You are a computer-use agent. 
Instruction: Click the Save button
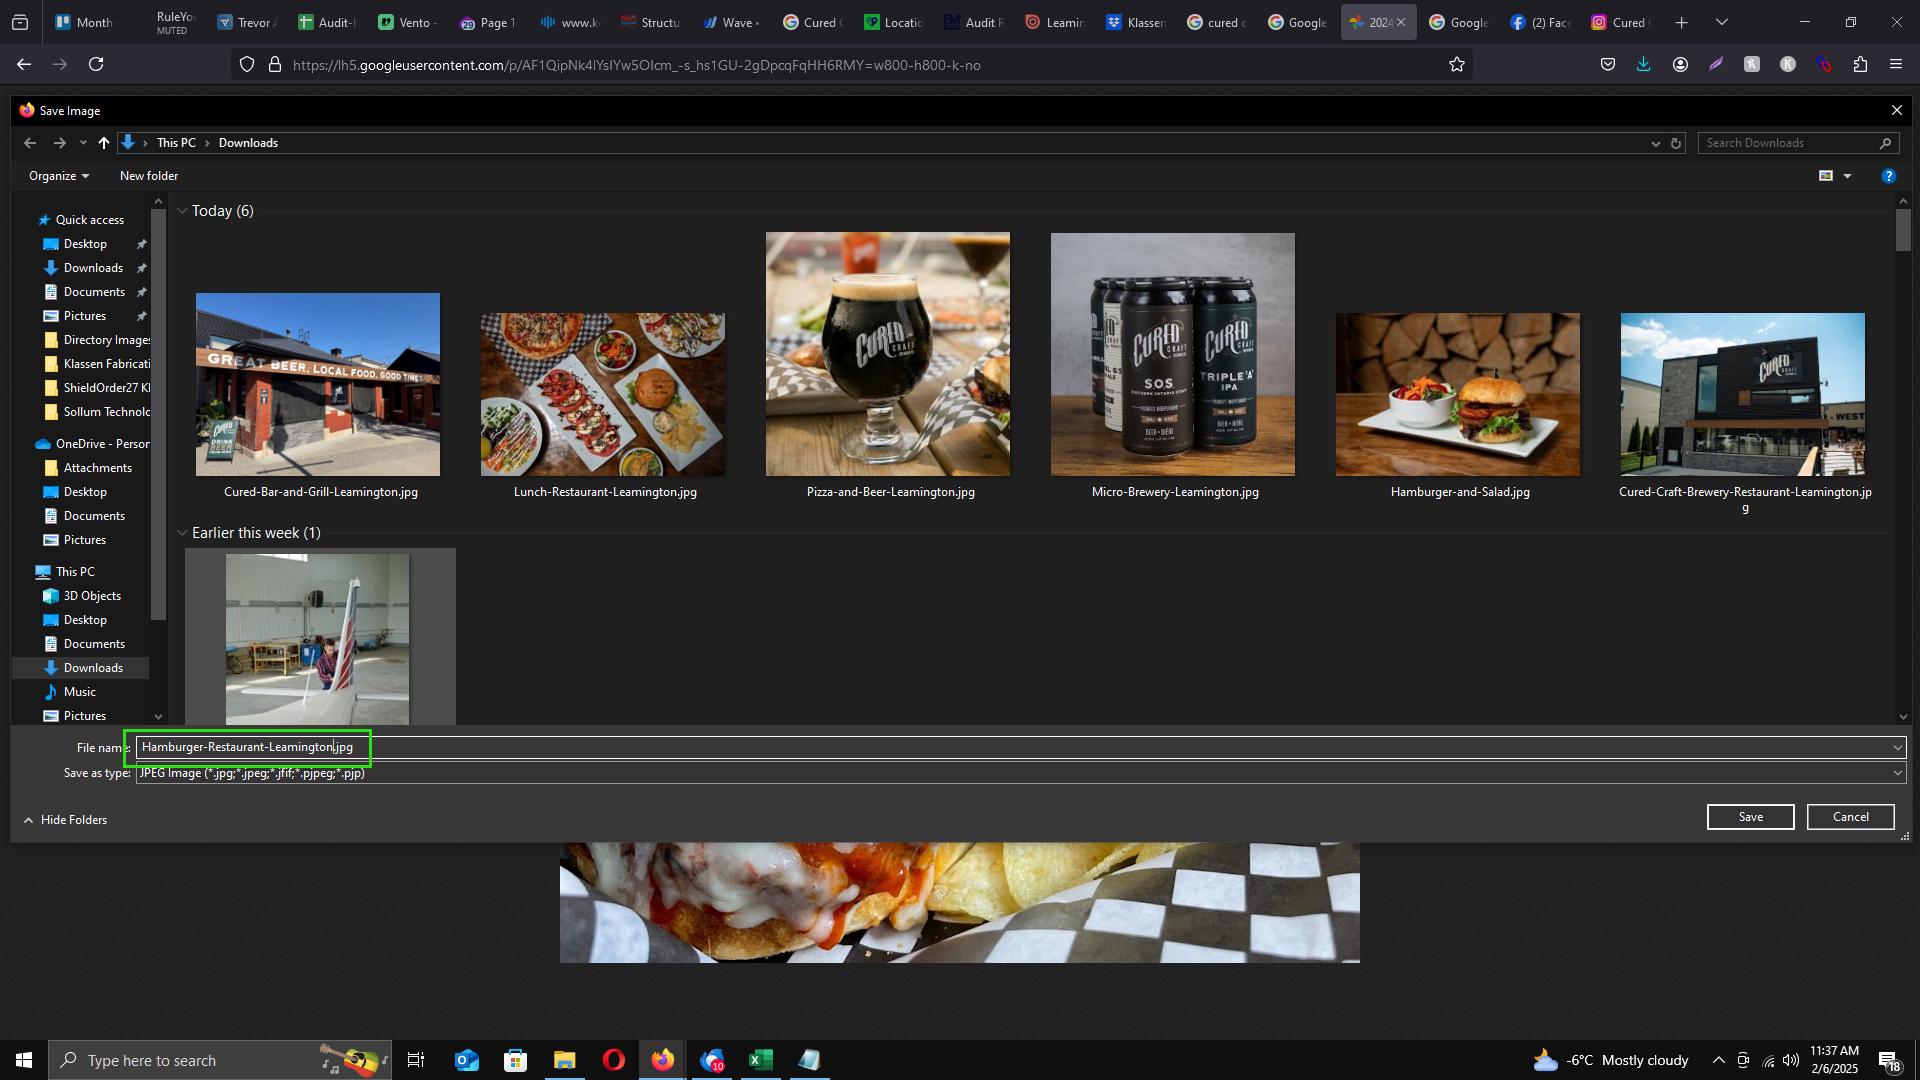[x=1750, y=817]
